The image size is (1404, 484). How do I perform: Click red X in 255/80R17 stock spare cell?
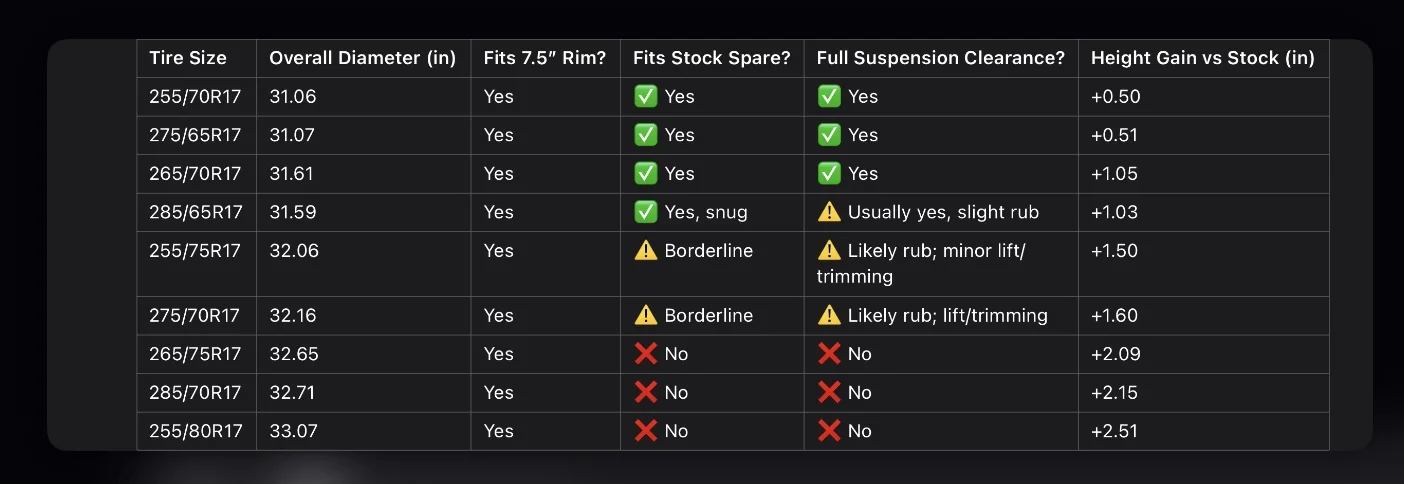tap(645, 431)
